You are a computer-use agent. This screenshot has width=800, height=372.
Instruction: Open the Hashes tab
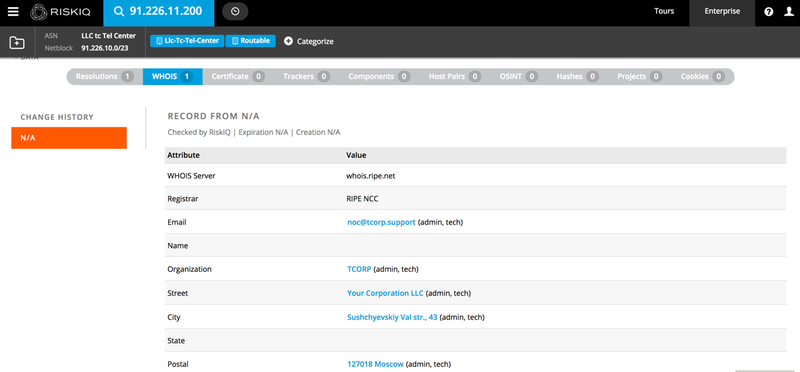click(x=577, y=77)
